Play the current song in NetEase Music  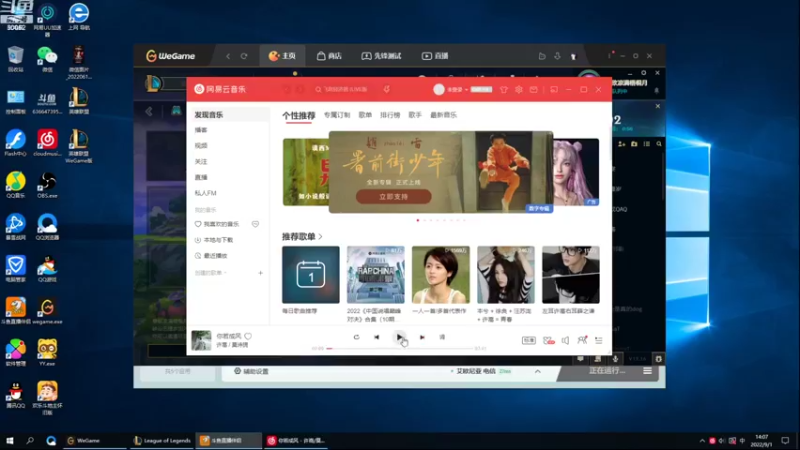[x=399, y=337]
